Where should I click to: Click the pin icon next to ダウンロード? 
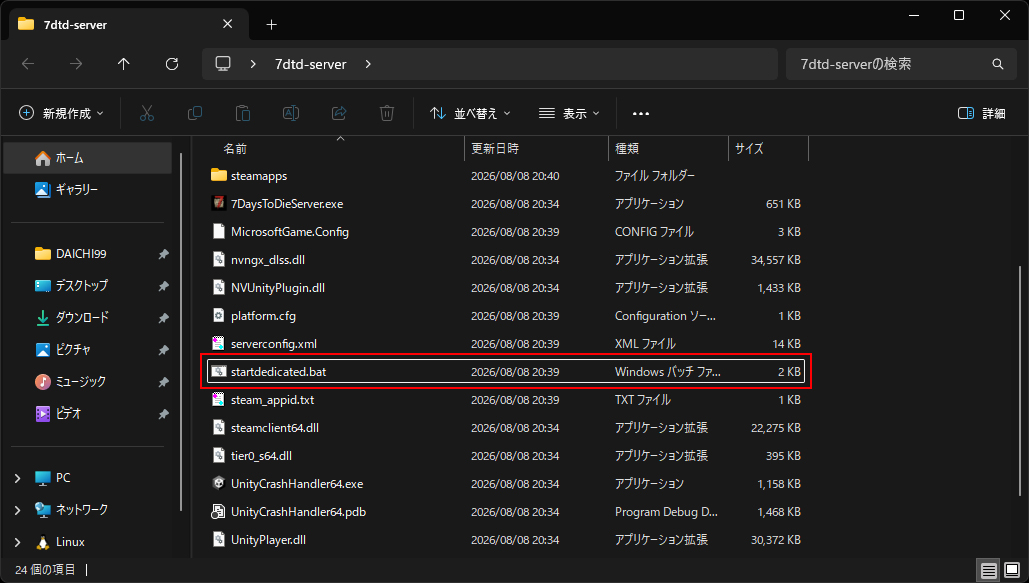click(163, 318)
